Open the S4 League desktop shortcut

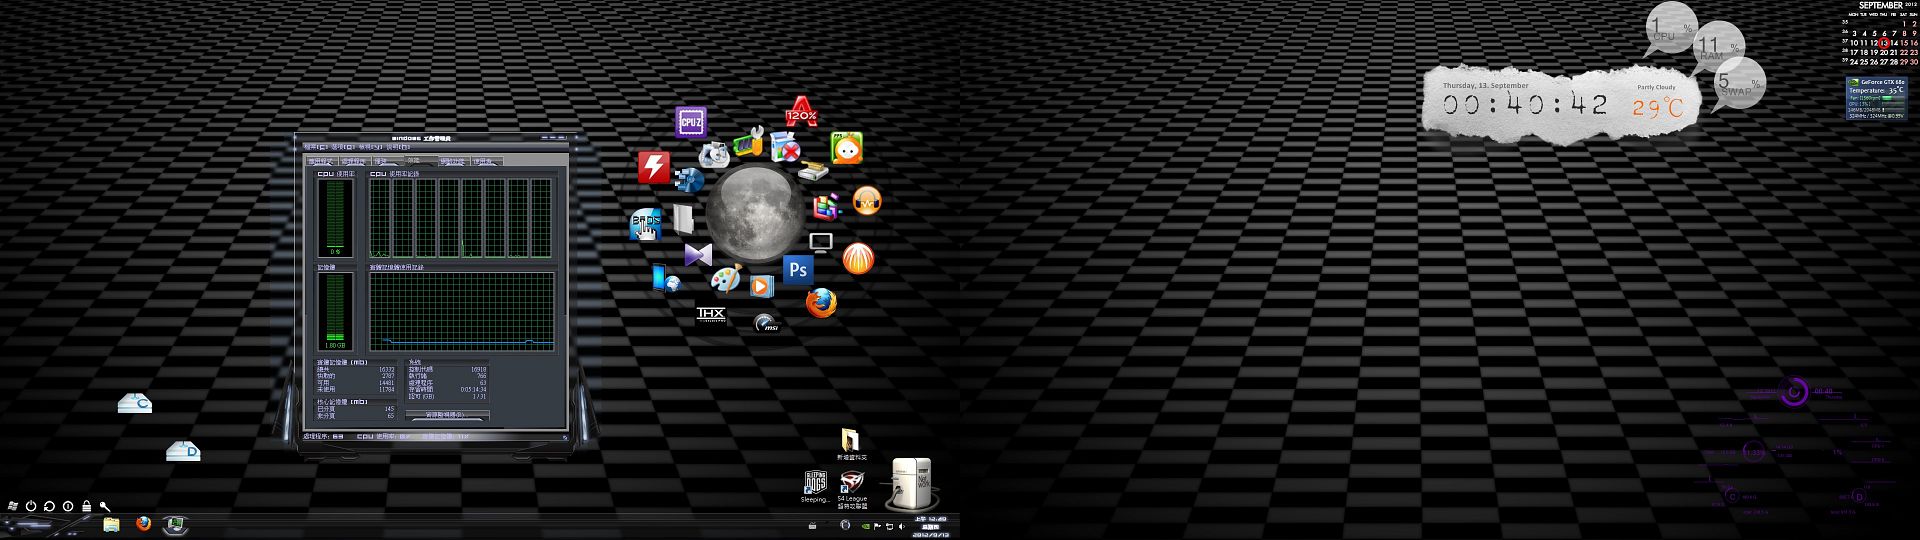point(852,482)
